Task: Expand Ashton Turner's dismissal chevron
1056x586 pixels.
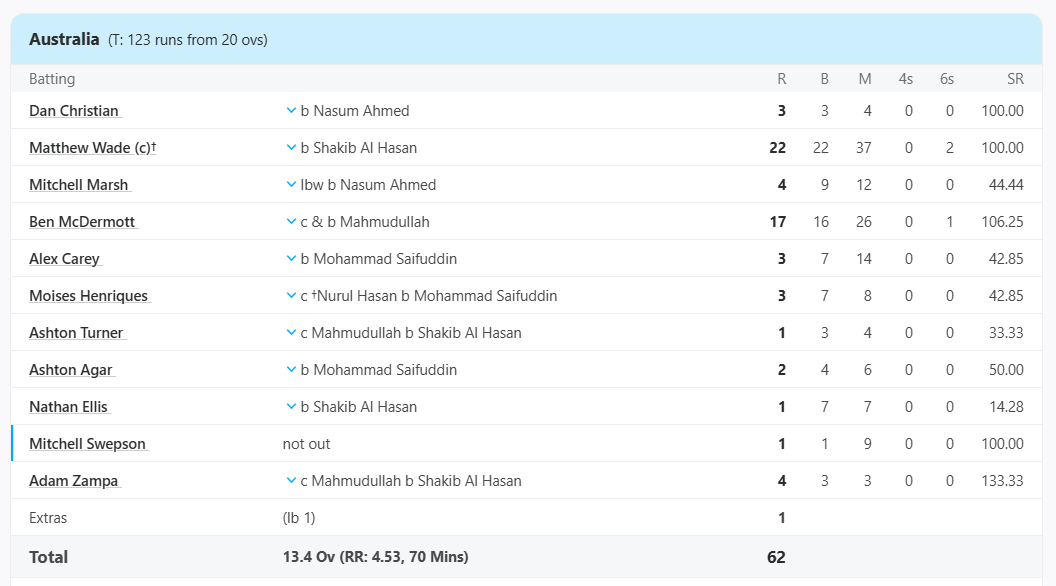Action: pos(291,333)
